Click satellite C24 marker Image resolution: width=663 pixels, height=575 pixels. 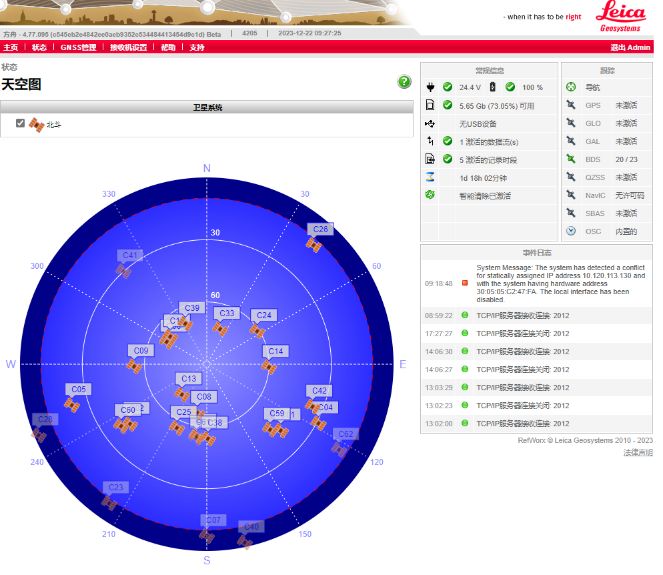click(257, 330)
